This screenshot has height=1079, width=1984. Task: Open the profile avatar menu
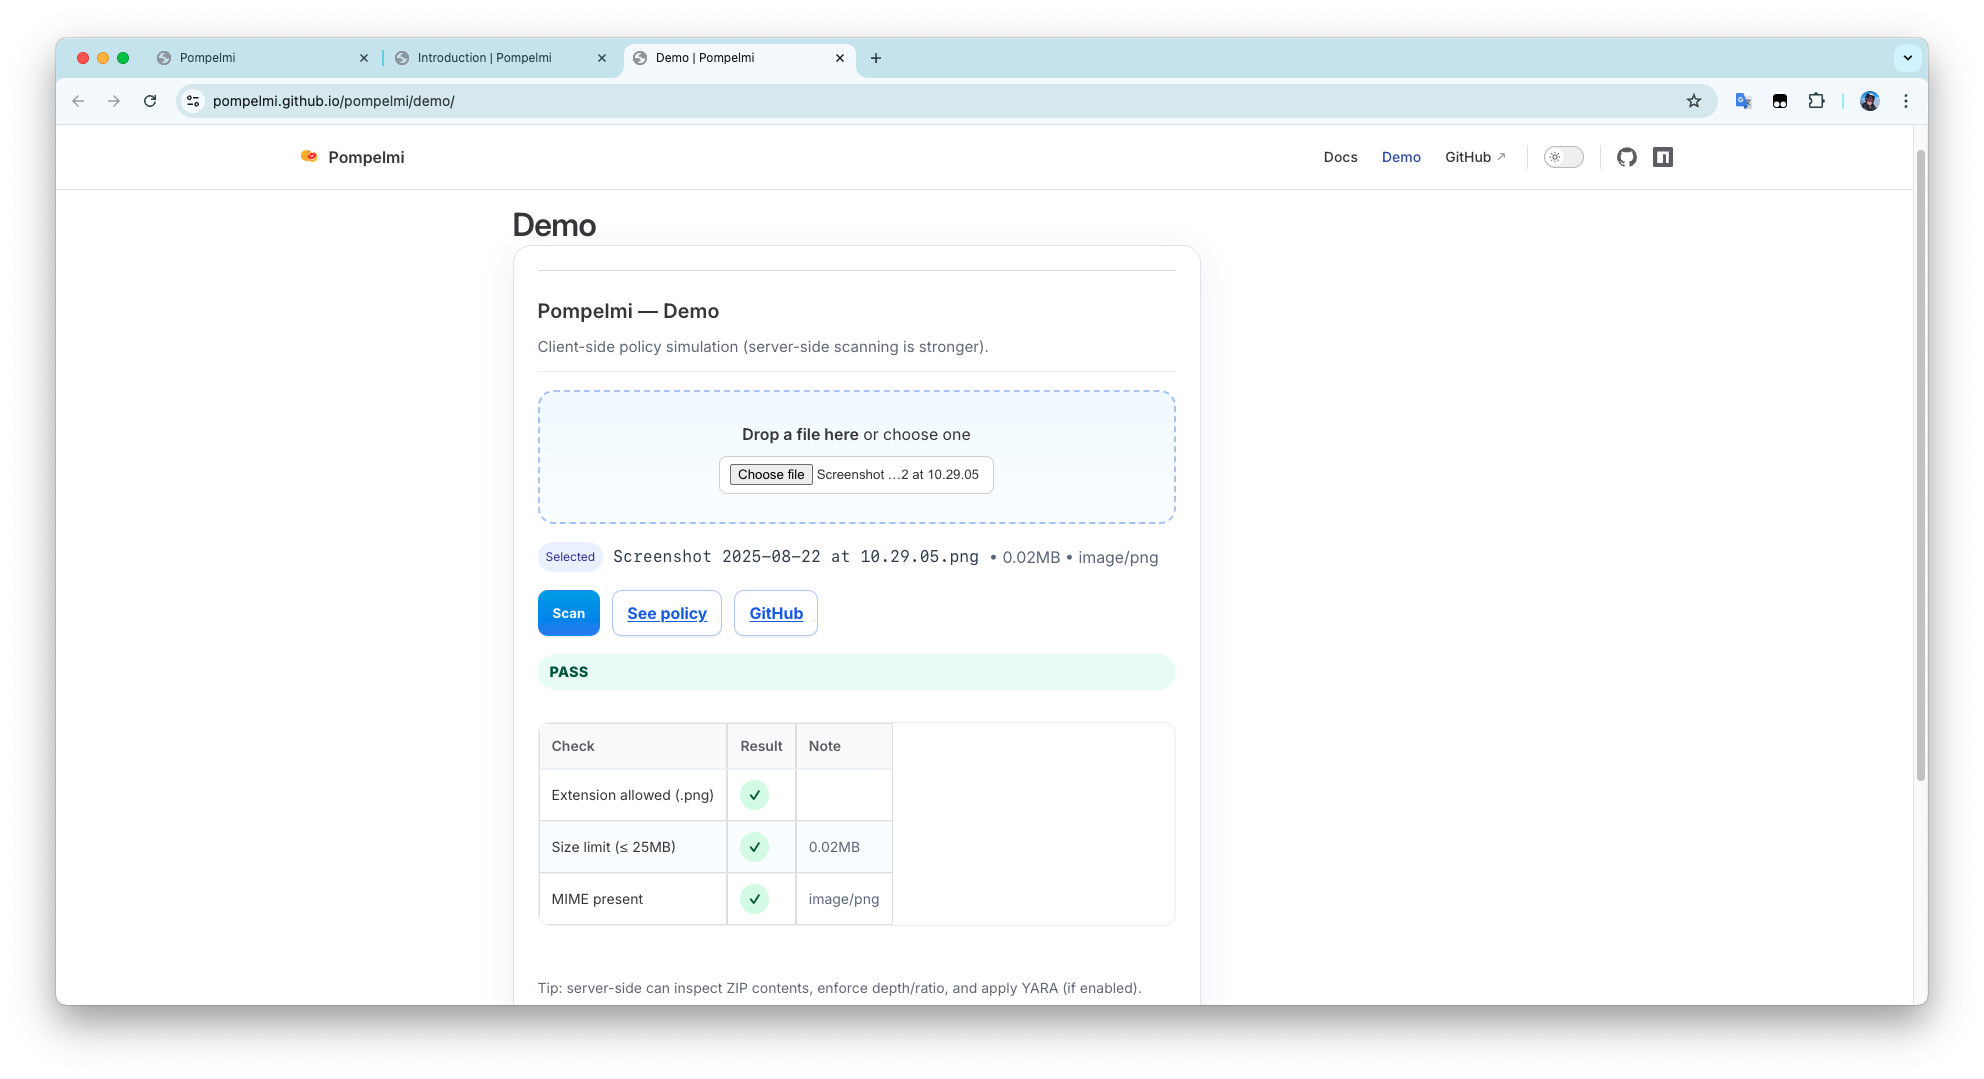point(1869,101)
